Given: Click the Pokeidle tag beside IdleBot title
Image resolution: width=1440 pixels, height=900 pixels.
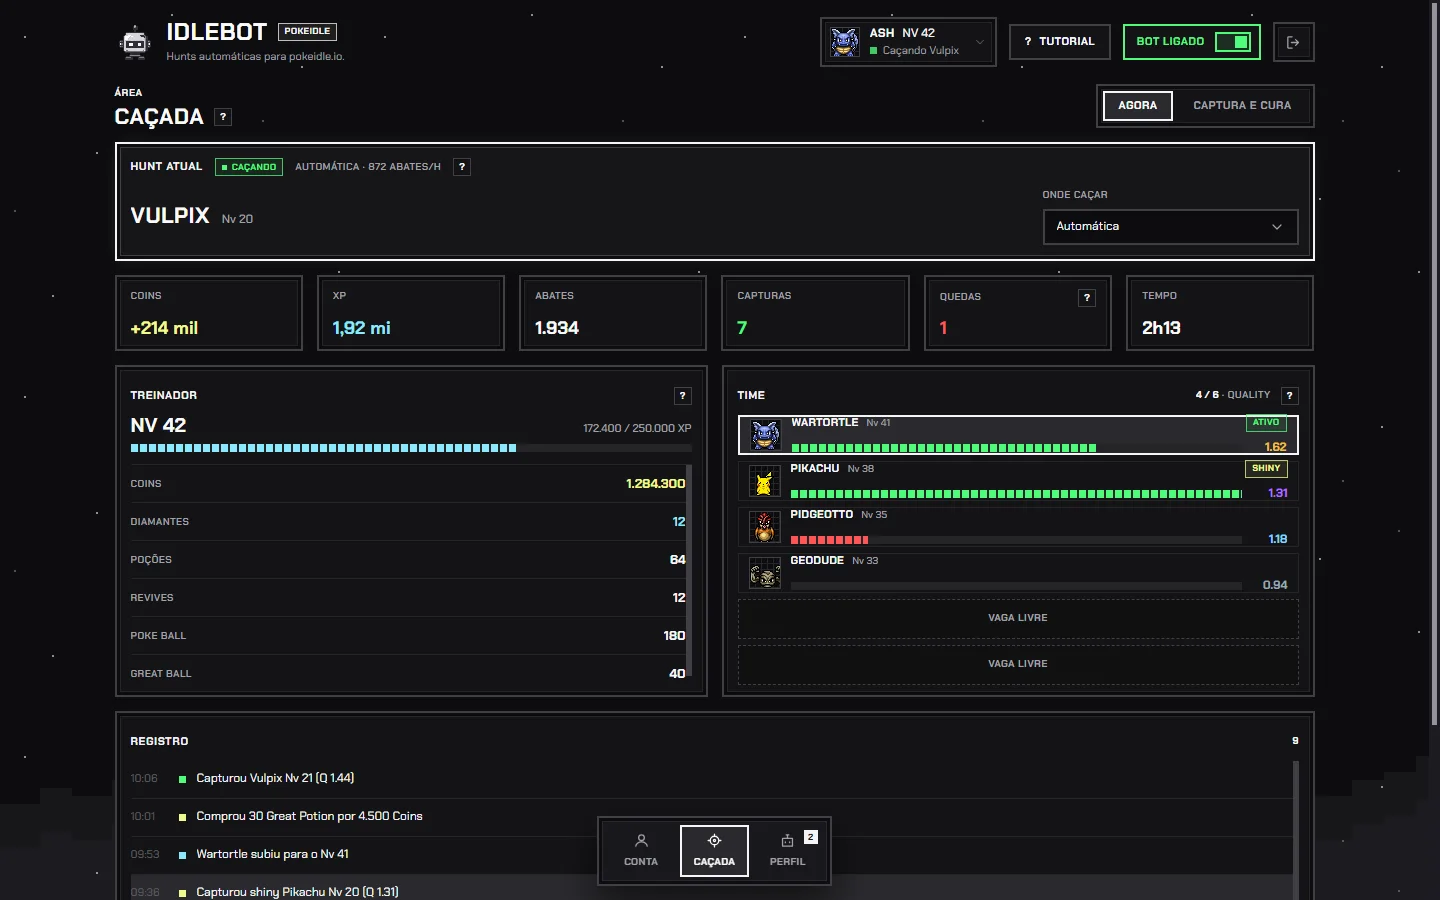Looking at the screenshot, I should click(307, 32).
